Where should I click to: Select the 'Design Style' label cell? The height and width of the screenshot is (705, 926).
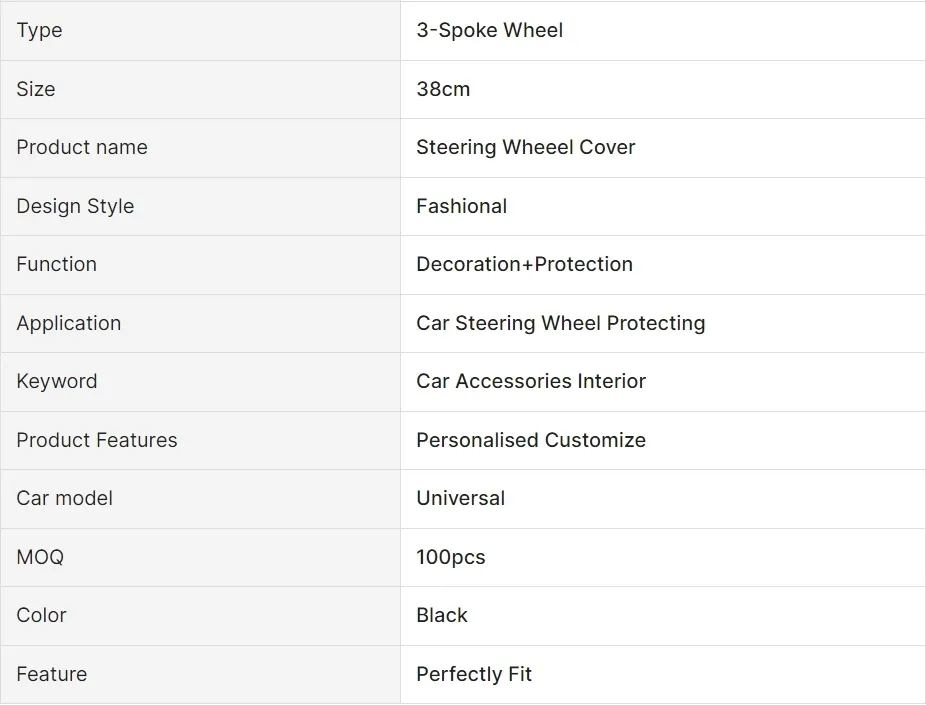coord(75,206)
